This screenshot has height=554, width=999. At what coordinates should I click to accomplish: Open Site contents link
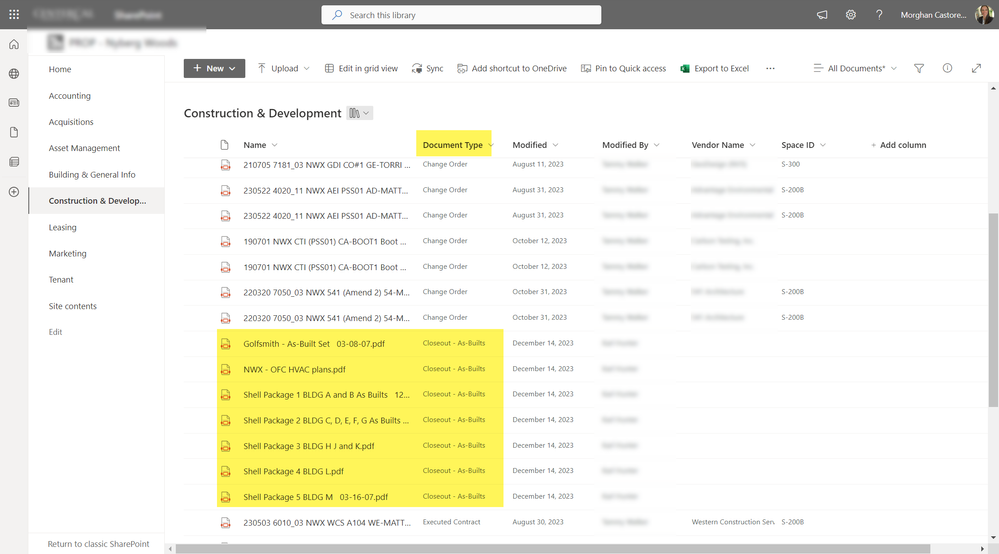73,306
